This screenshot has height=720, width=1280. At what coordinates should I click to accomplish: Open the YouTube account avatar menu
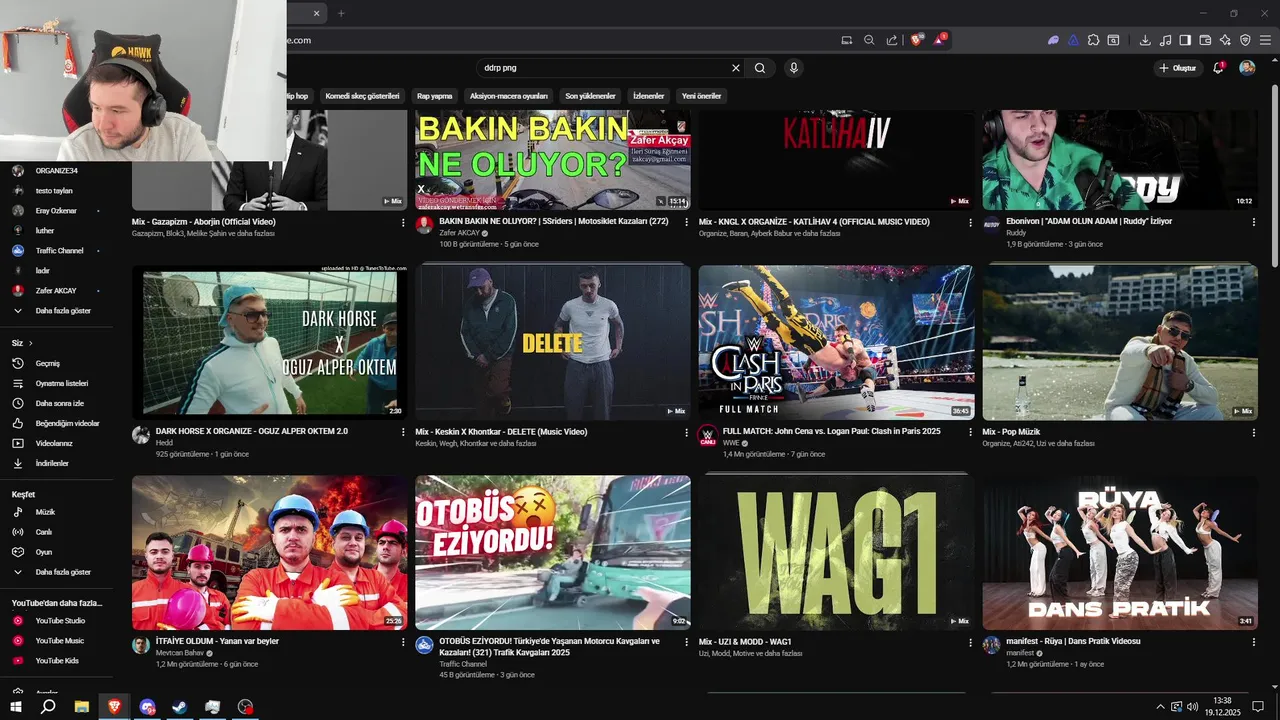tap(1247, 68)
